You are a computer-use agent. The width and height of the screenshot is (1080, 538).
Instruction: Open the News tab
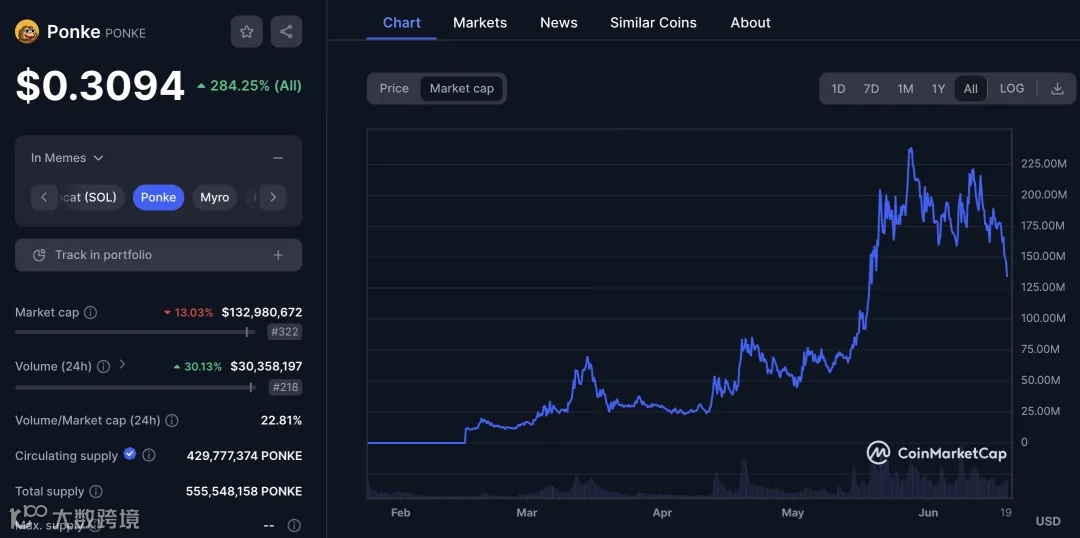(x=559, y=23)
